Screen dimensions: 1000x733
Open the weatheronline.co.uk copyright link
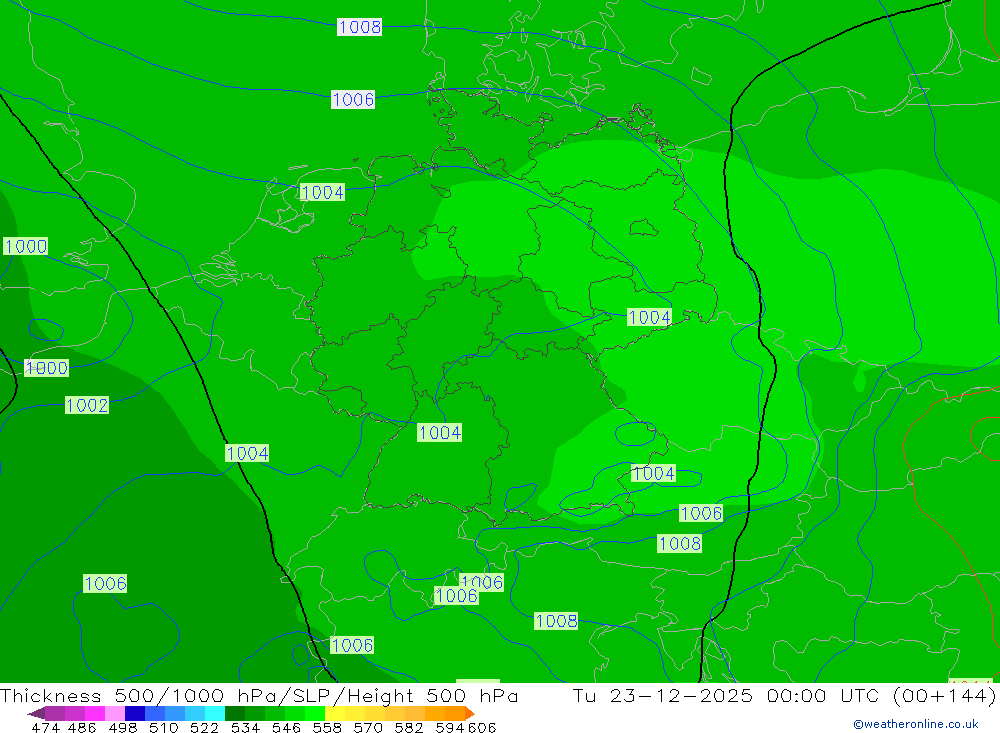coord(916,724)
